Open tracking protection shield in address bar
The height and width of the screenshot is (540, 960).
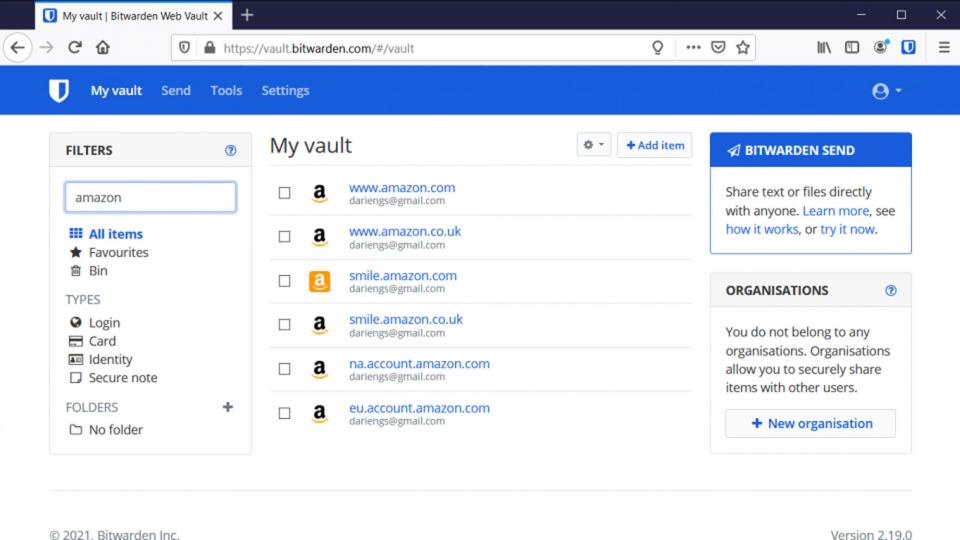[x=184, y=48]
